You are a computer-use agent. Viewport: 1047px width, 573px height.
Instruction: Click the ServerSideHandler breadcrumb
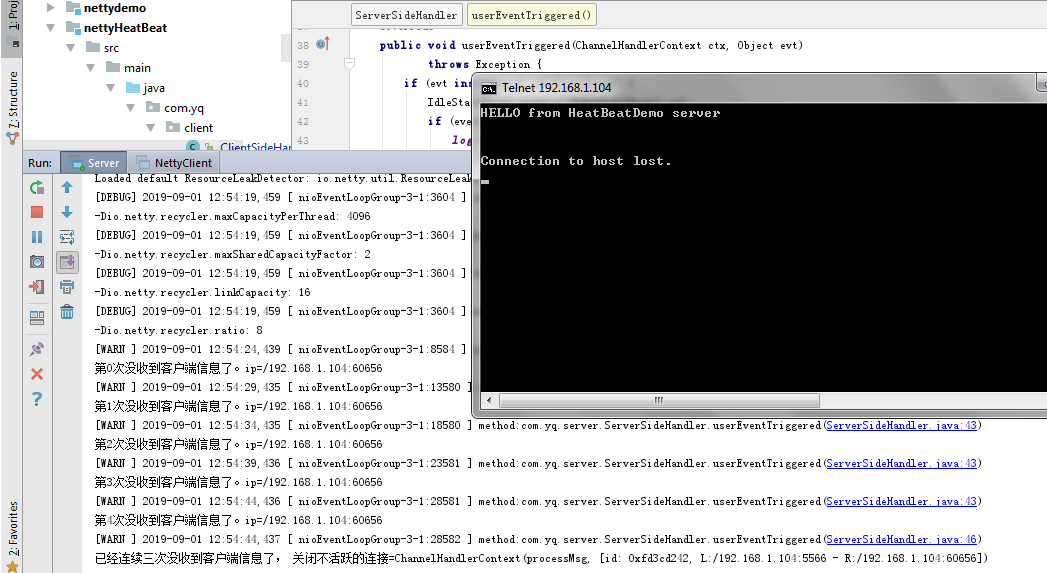click(406, 15)
